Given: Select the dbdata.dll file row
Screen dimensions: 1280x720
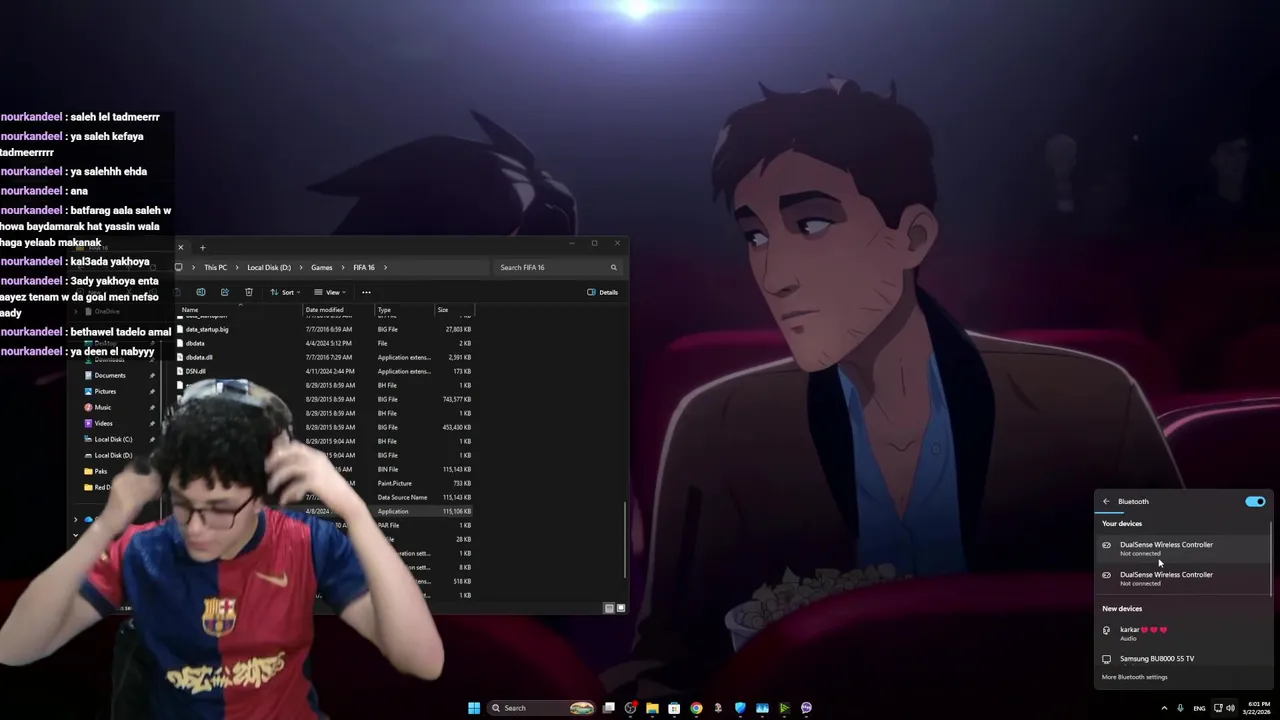Looking at the screenshot, I should [324, 357].
